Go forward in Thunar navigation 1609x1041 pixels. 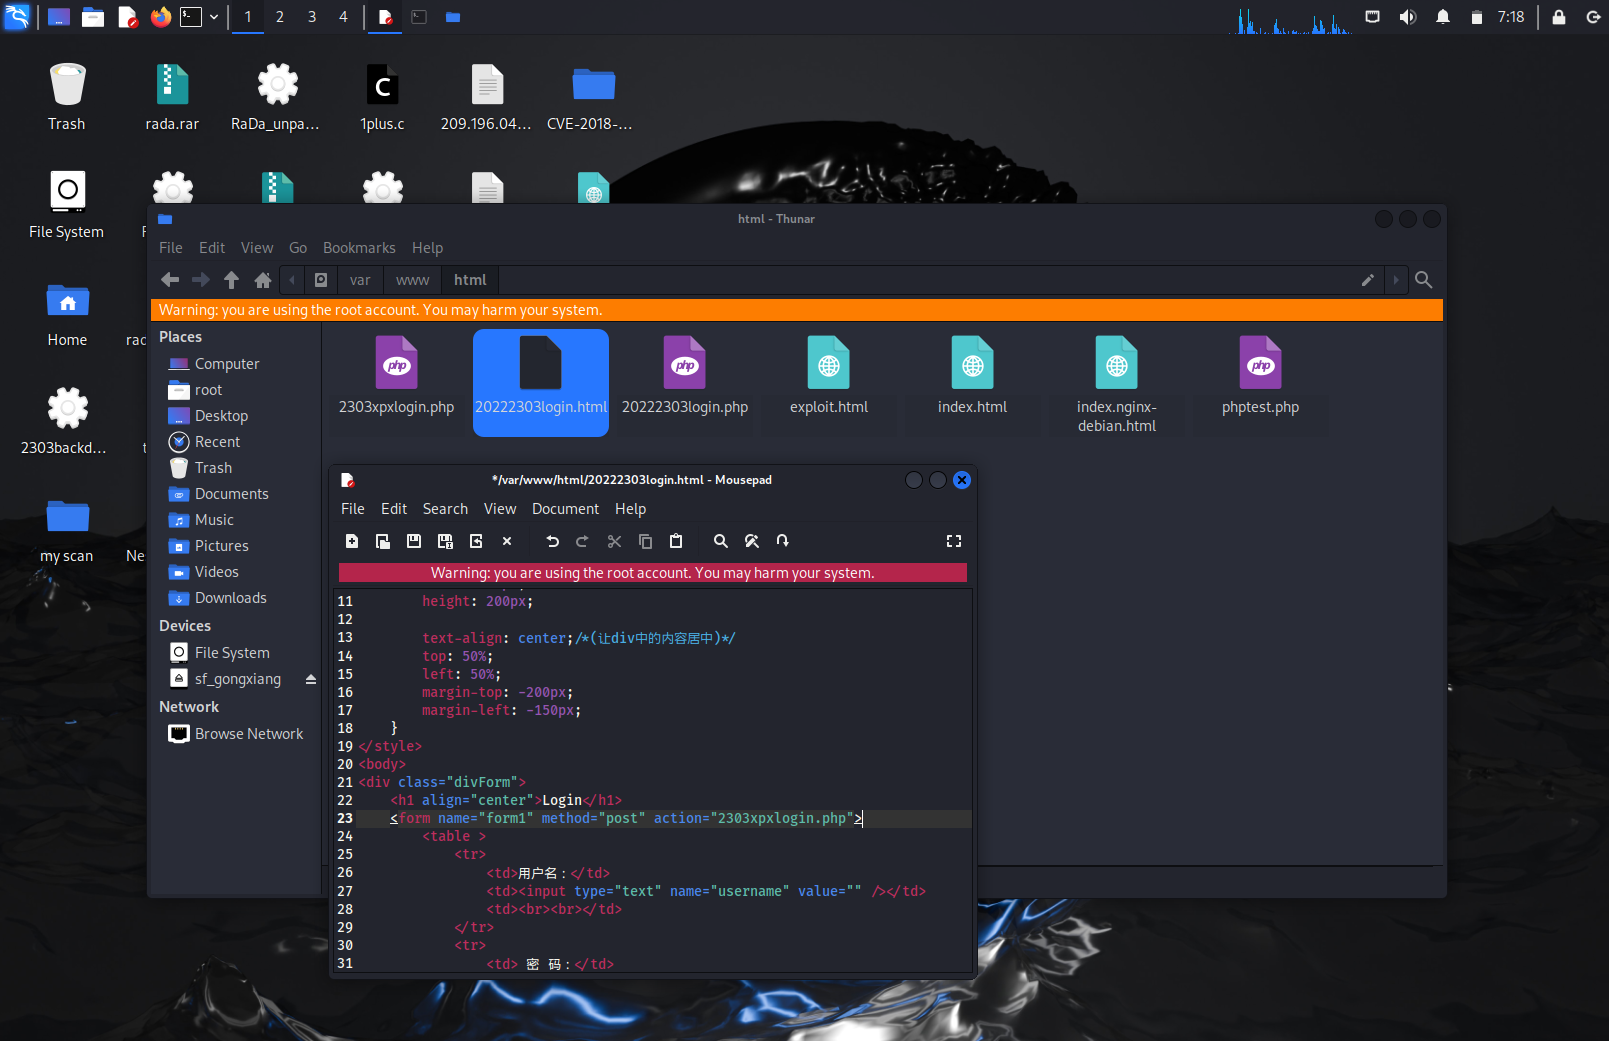(x=201, y=280)
